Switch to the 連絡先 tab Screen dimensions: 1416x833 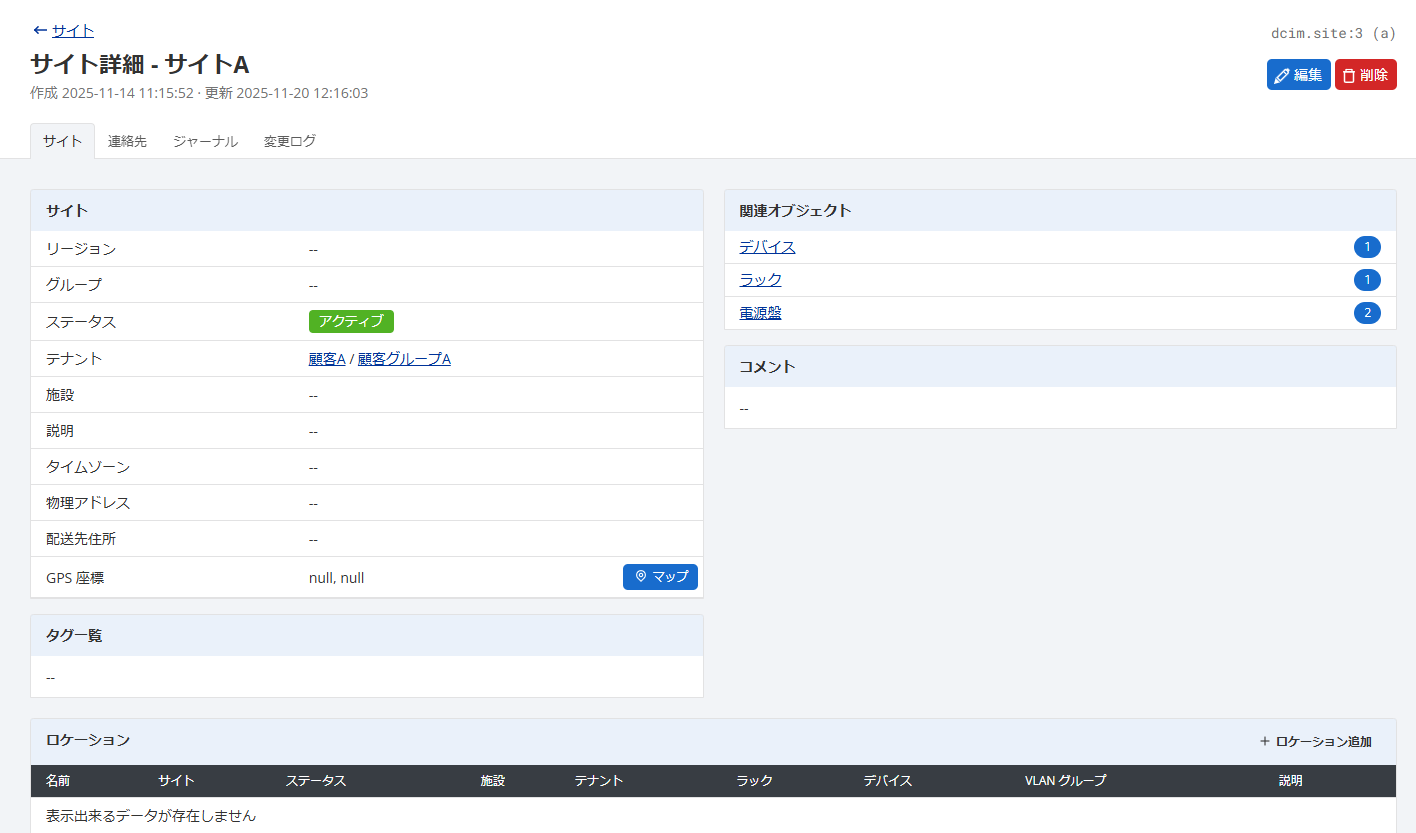click(127, 141)
